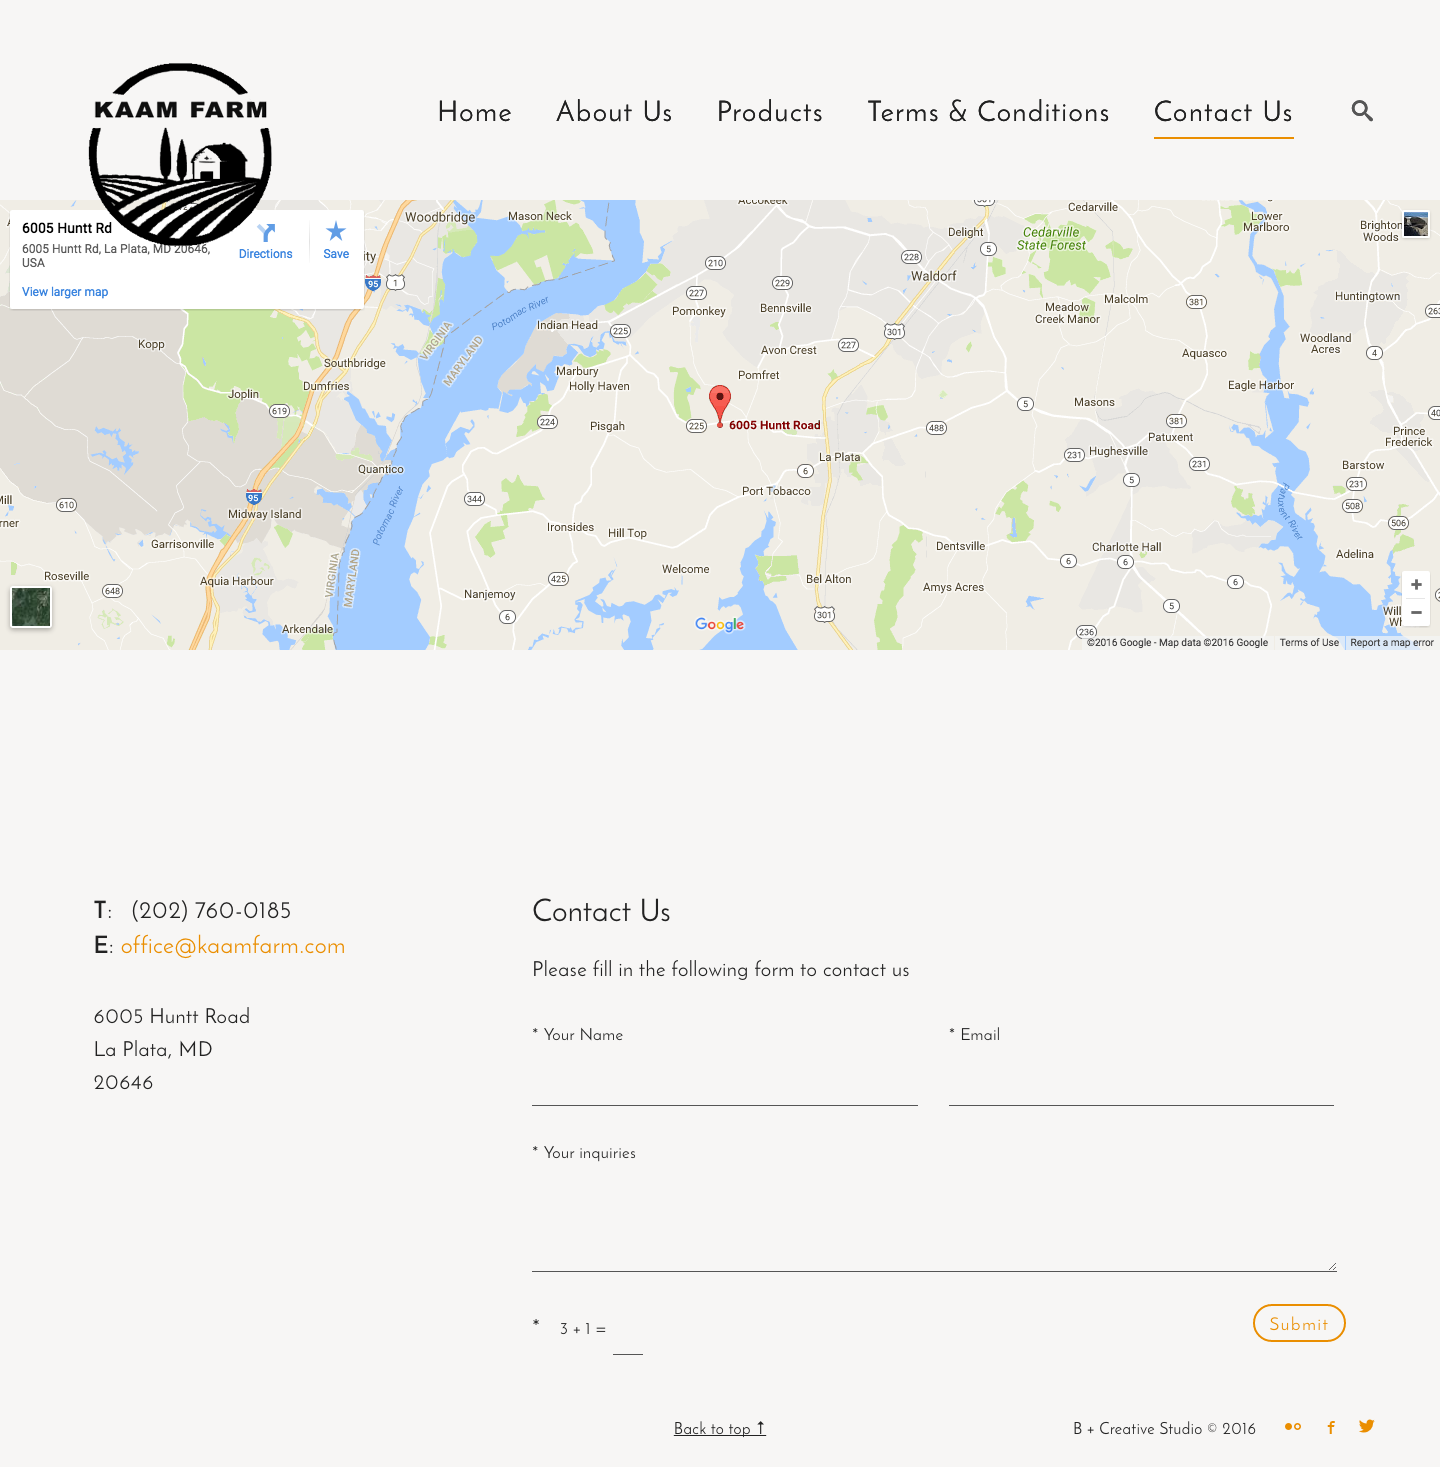Click the 6005 Huntt Road map label
Viewport: 1440px width, 1467px height.
tap(775, 425)
